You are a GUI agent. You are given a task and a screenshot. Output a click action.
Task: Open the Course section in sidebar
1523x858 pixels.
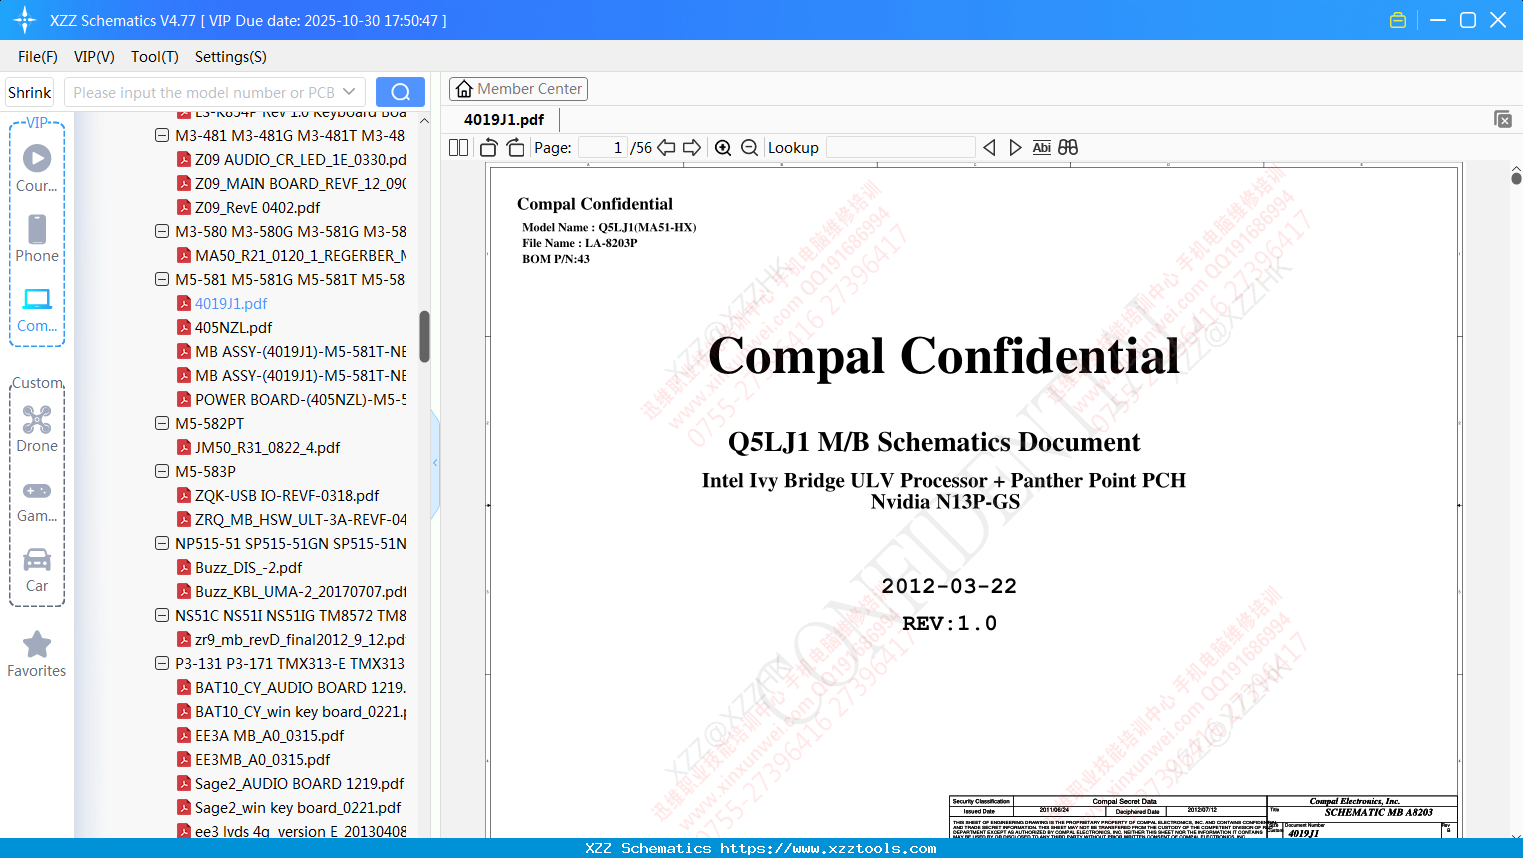[x=37, y=168]
